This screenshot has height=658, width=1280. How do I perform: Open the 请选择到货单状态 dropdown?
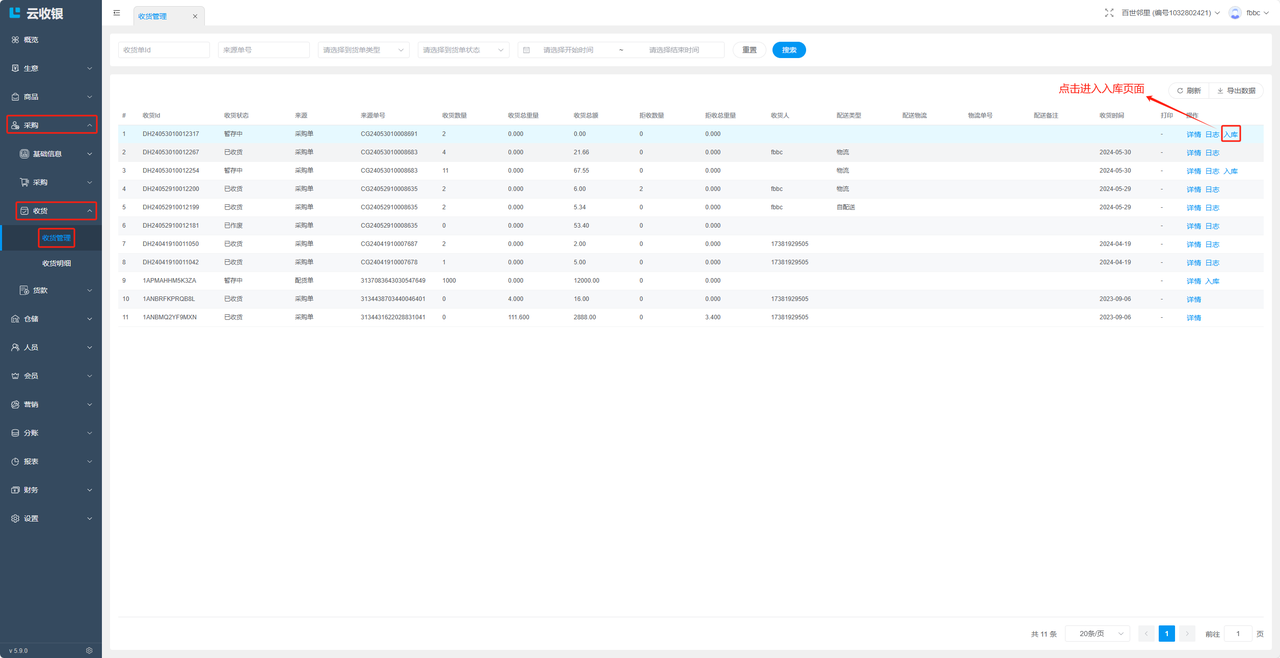click(x=463, y=50)
